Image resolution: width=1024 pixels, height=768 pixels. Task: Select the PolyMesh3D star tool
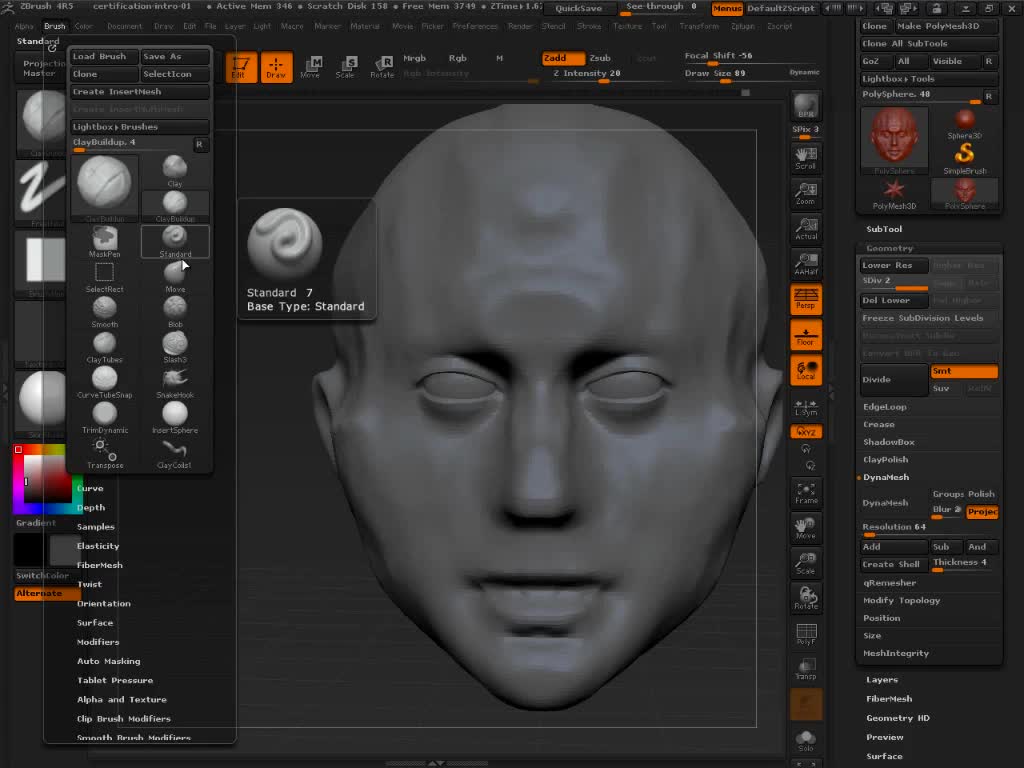[x=894, y=194]
